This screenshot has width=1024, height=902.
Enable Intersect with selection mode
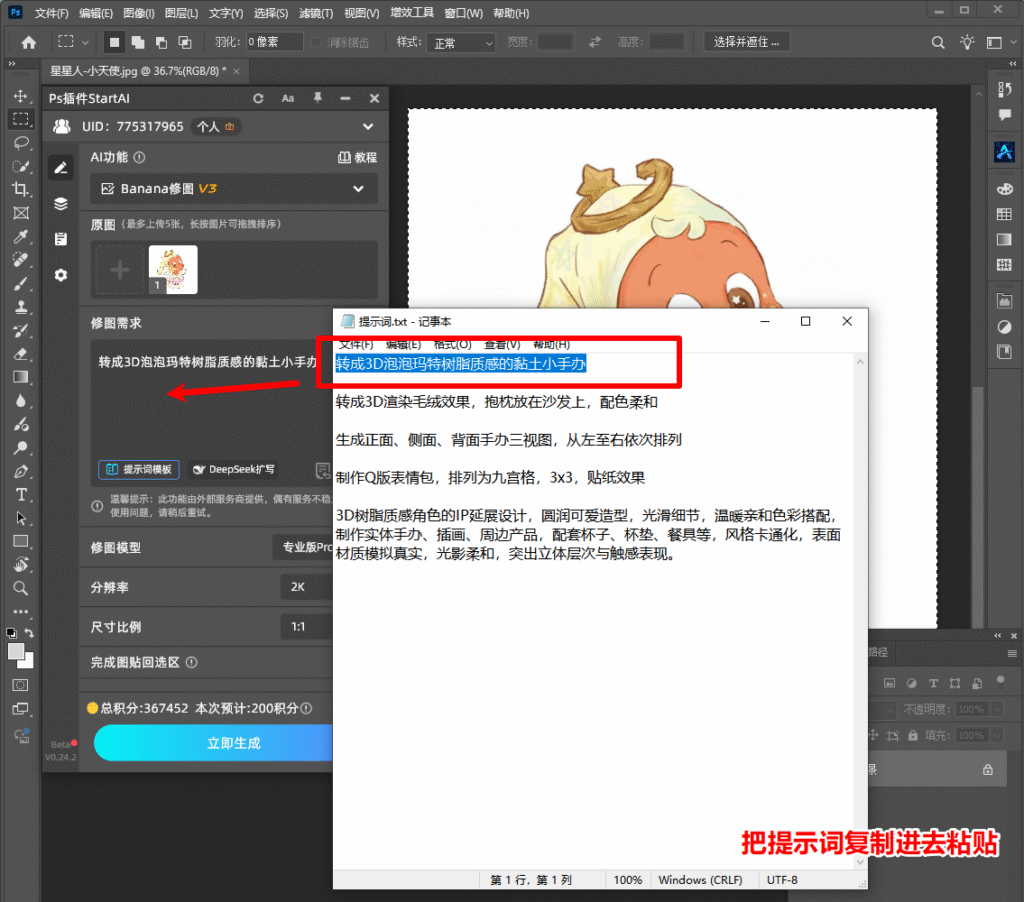click(185, 42)
